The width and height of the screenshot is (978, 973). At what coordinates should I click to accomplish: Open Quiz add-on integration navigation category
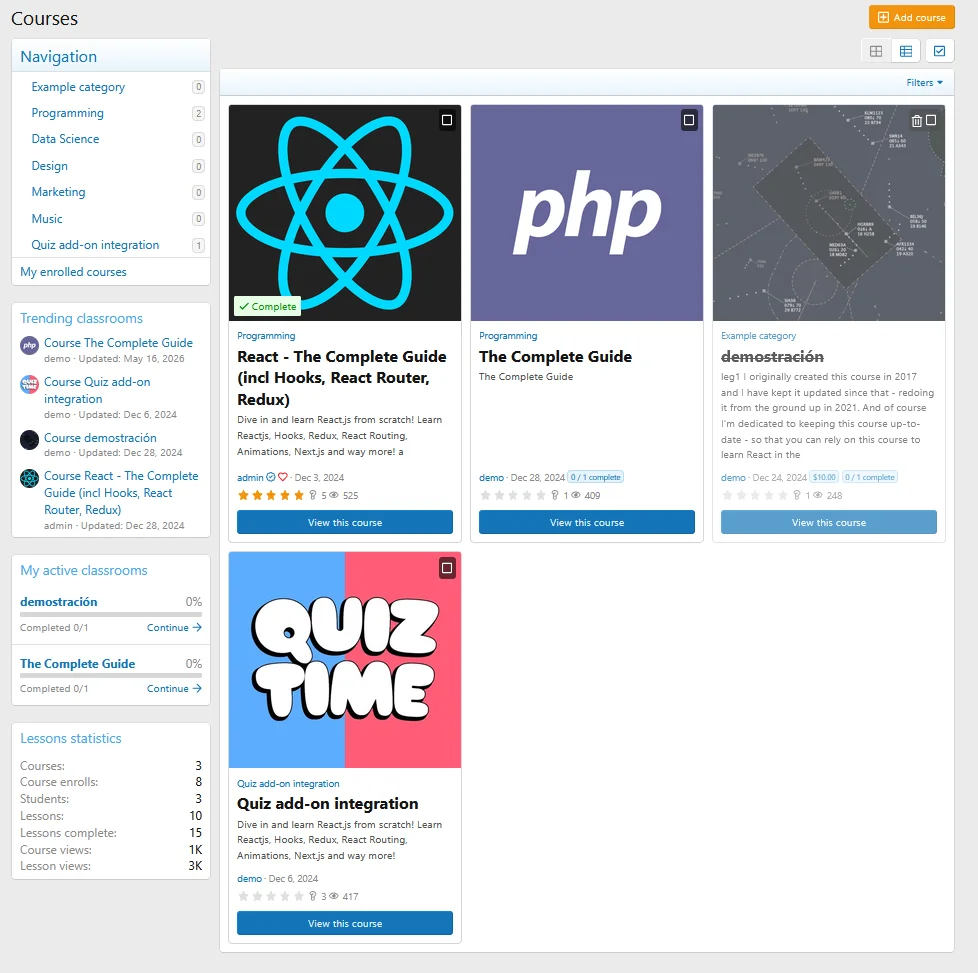[x=95, y=245]
